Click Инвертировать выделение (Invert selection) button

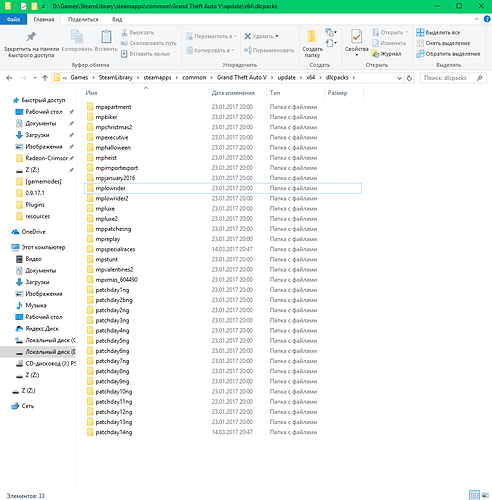pyautogui.click(x=448, y=54)
